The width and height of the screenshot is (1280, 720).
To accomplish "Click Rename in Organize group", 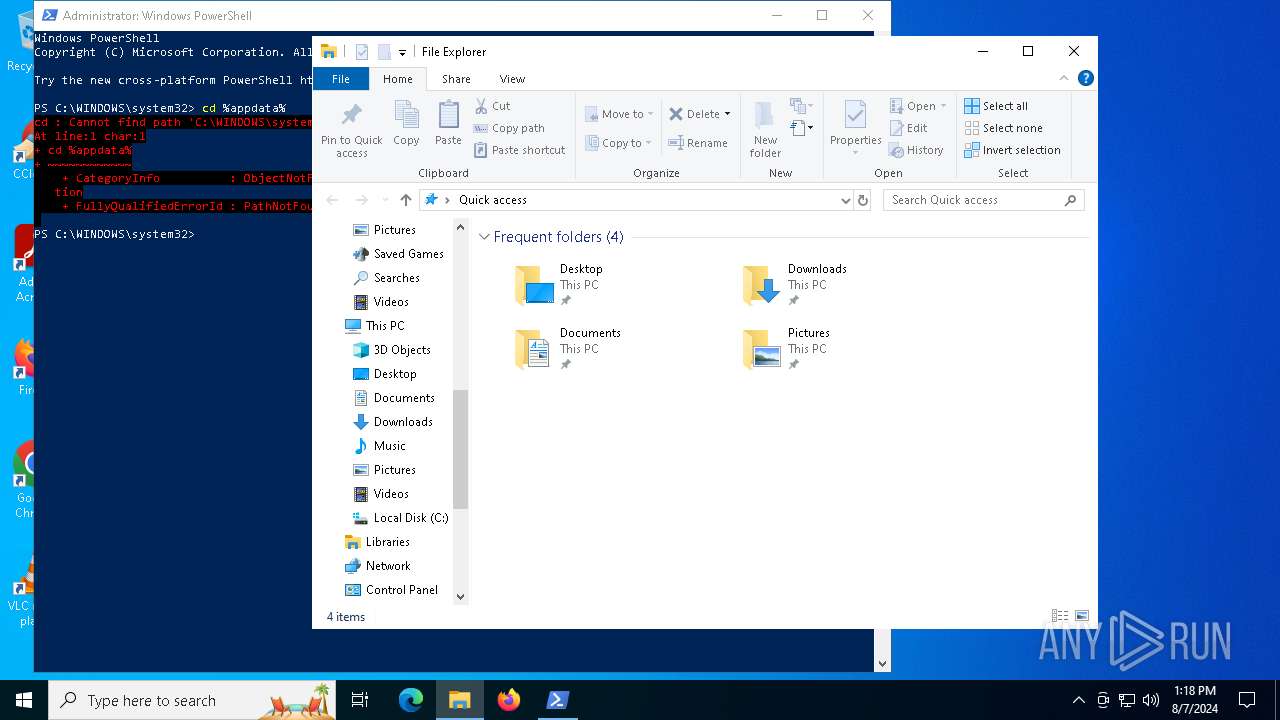I will [698, 143].
